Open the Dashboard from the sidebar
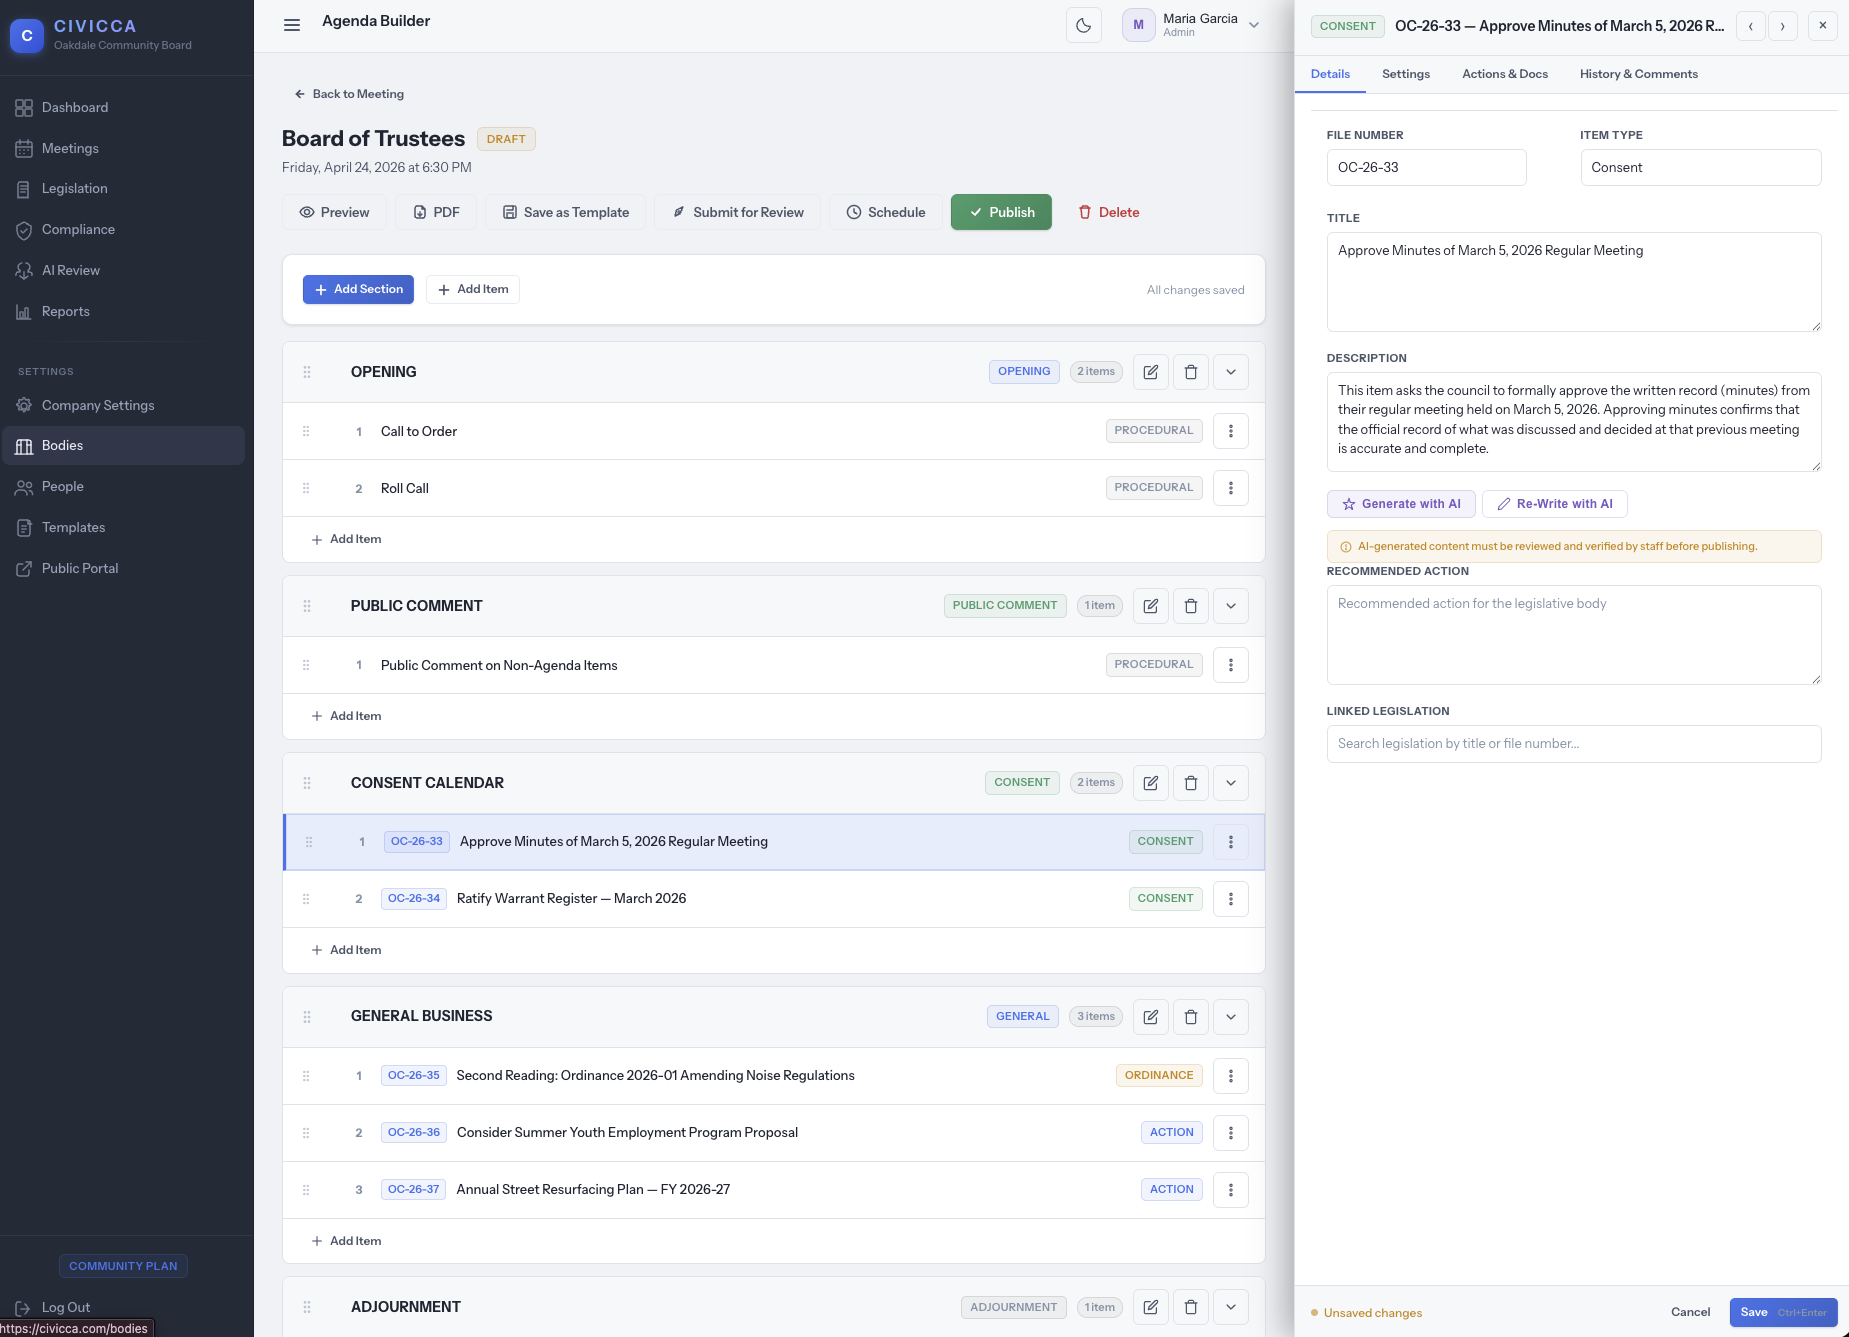 [74, 107]
